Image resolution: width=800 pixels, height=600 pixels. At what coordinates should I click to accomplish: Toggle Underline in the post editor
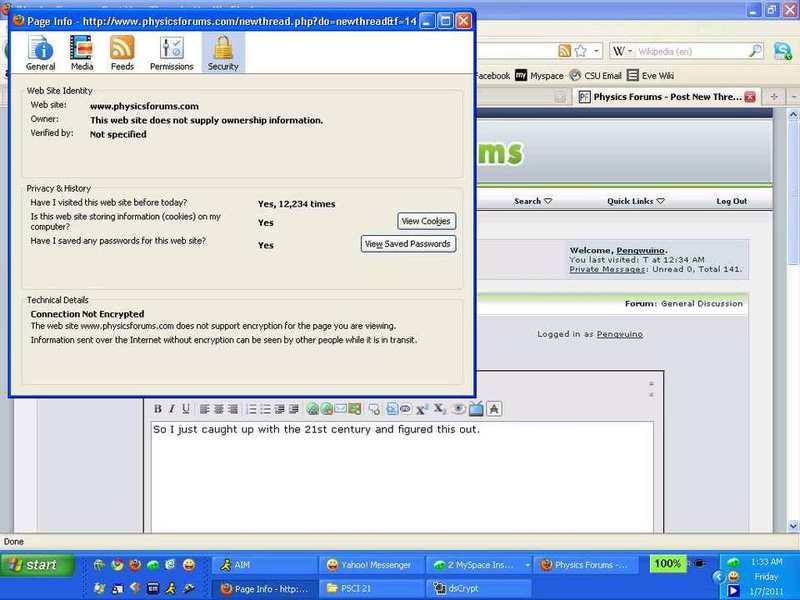tap(186, 409)
